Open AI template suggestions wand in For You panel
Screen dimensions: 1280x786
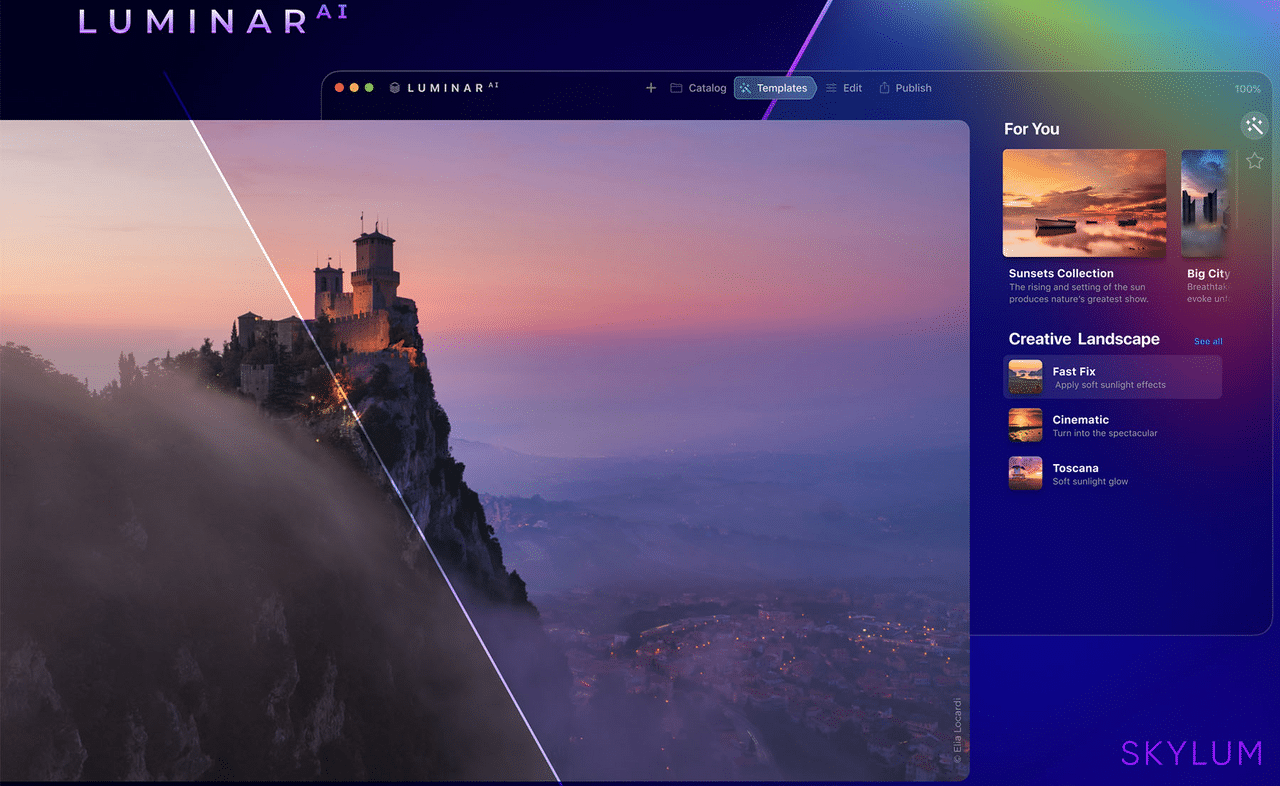1255,126
